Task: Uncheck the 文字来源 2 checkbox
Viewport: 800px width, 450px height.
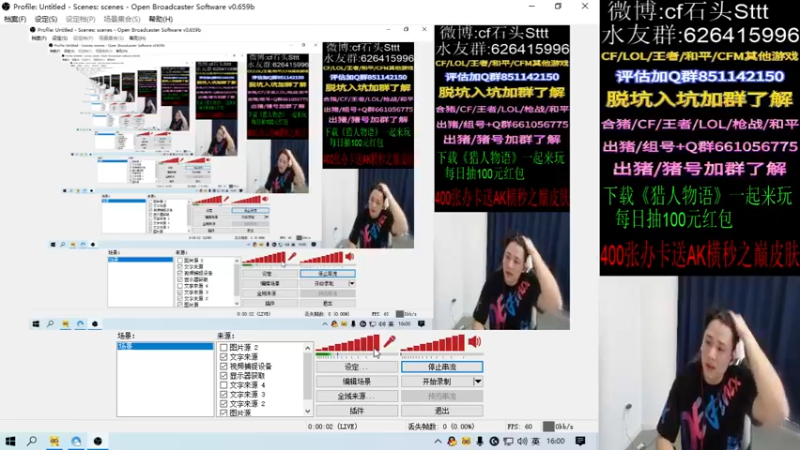Action: point(223,403)
